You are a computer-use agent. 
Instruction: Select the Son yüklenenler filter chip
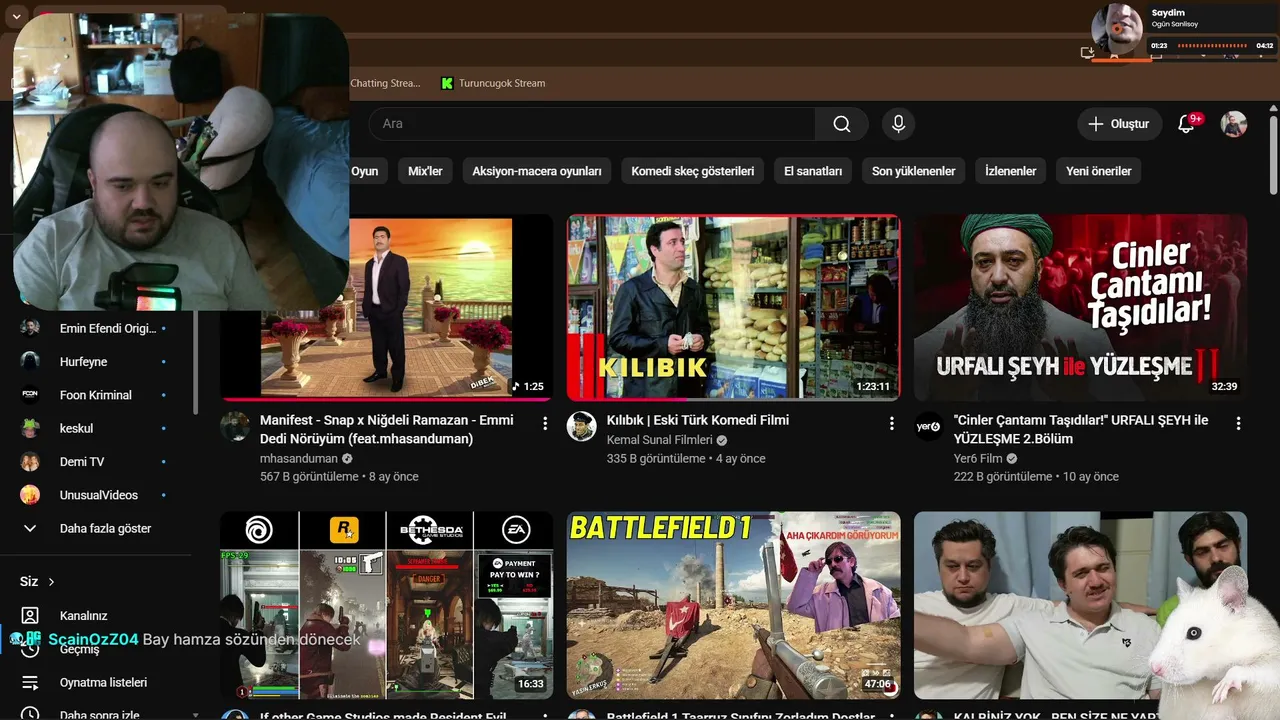pos(913,171)
